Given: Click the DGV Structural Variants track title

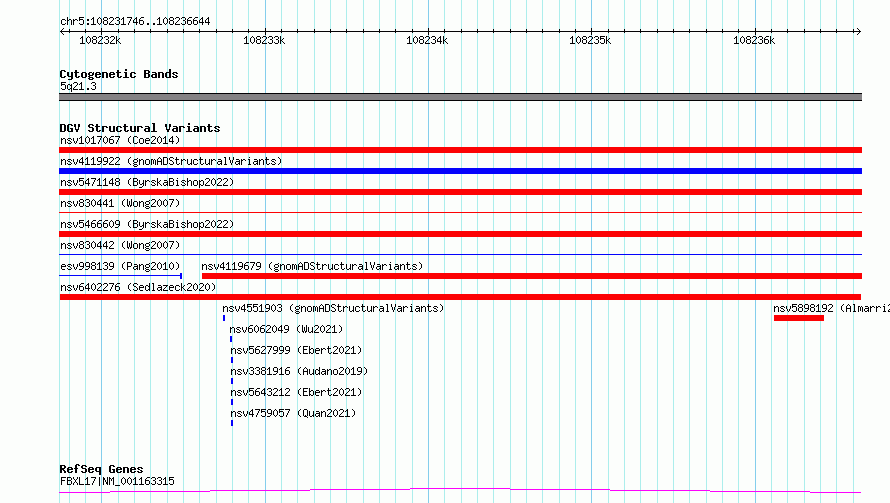Looking at the screenshot, I should (140, 128).
